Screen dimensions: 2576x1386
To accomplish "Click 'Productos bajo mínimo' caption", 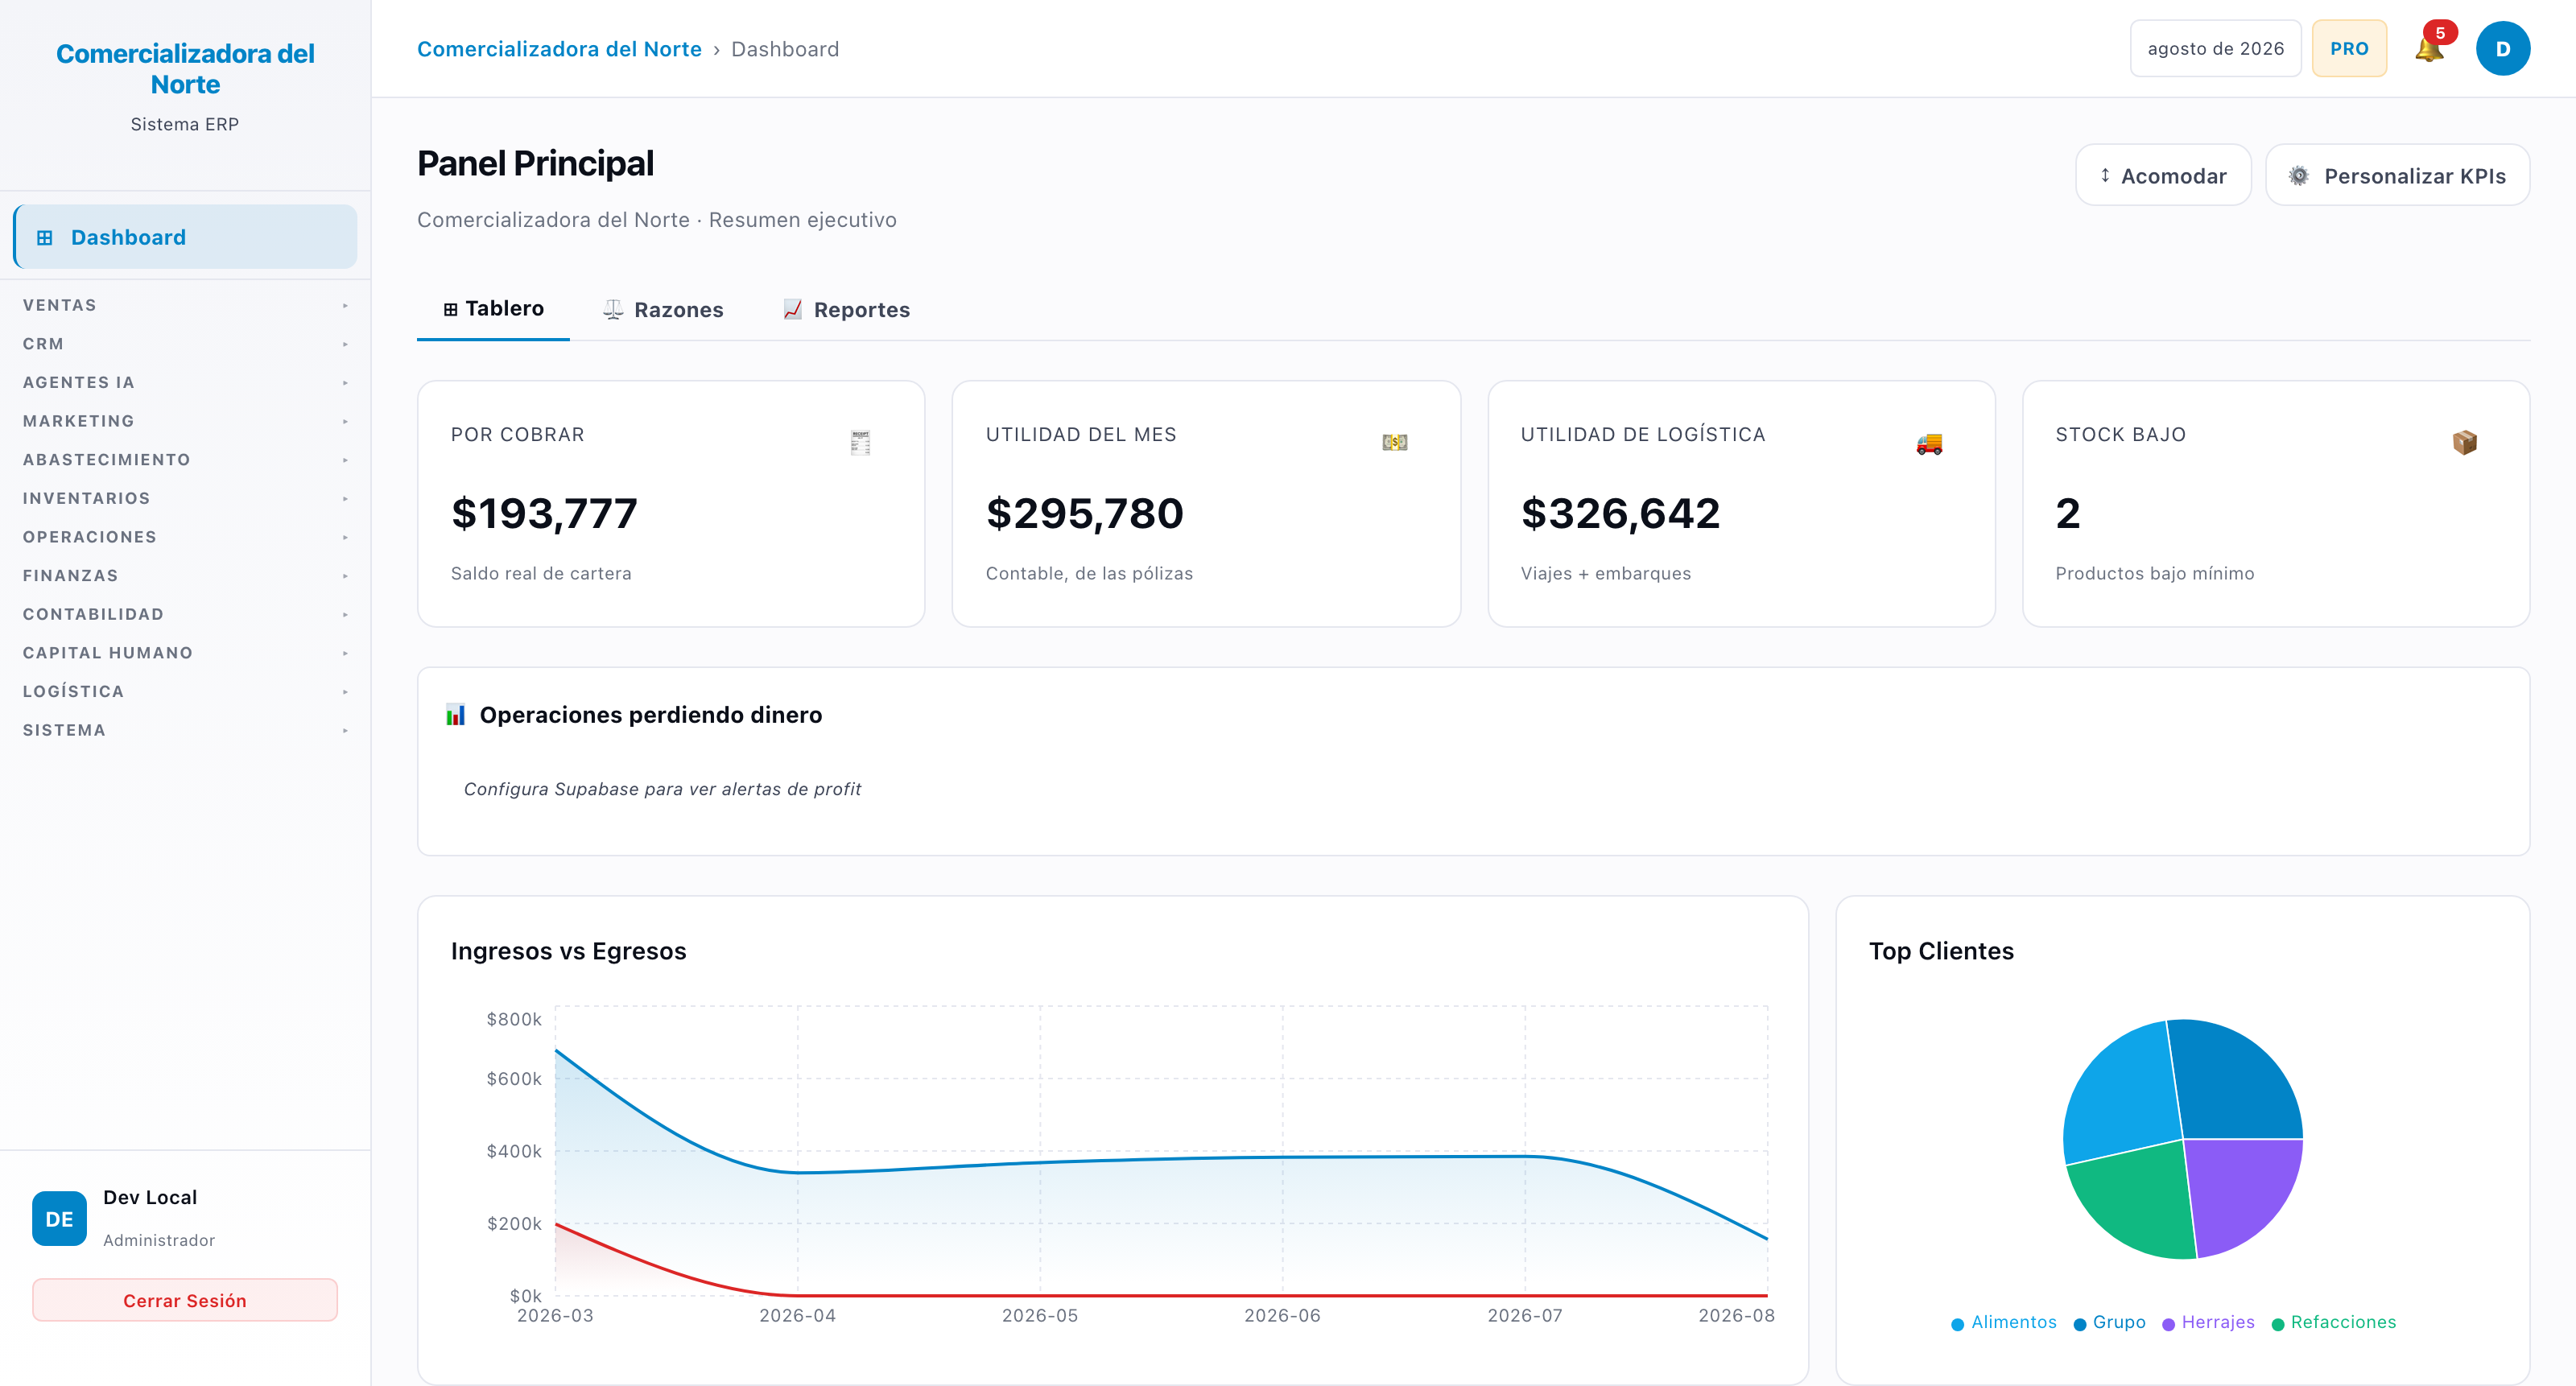I will click(2155, 573).
